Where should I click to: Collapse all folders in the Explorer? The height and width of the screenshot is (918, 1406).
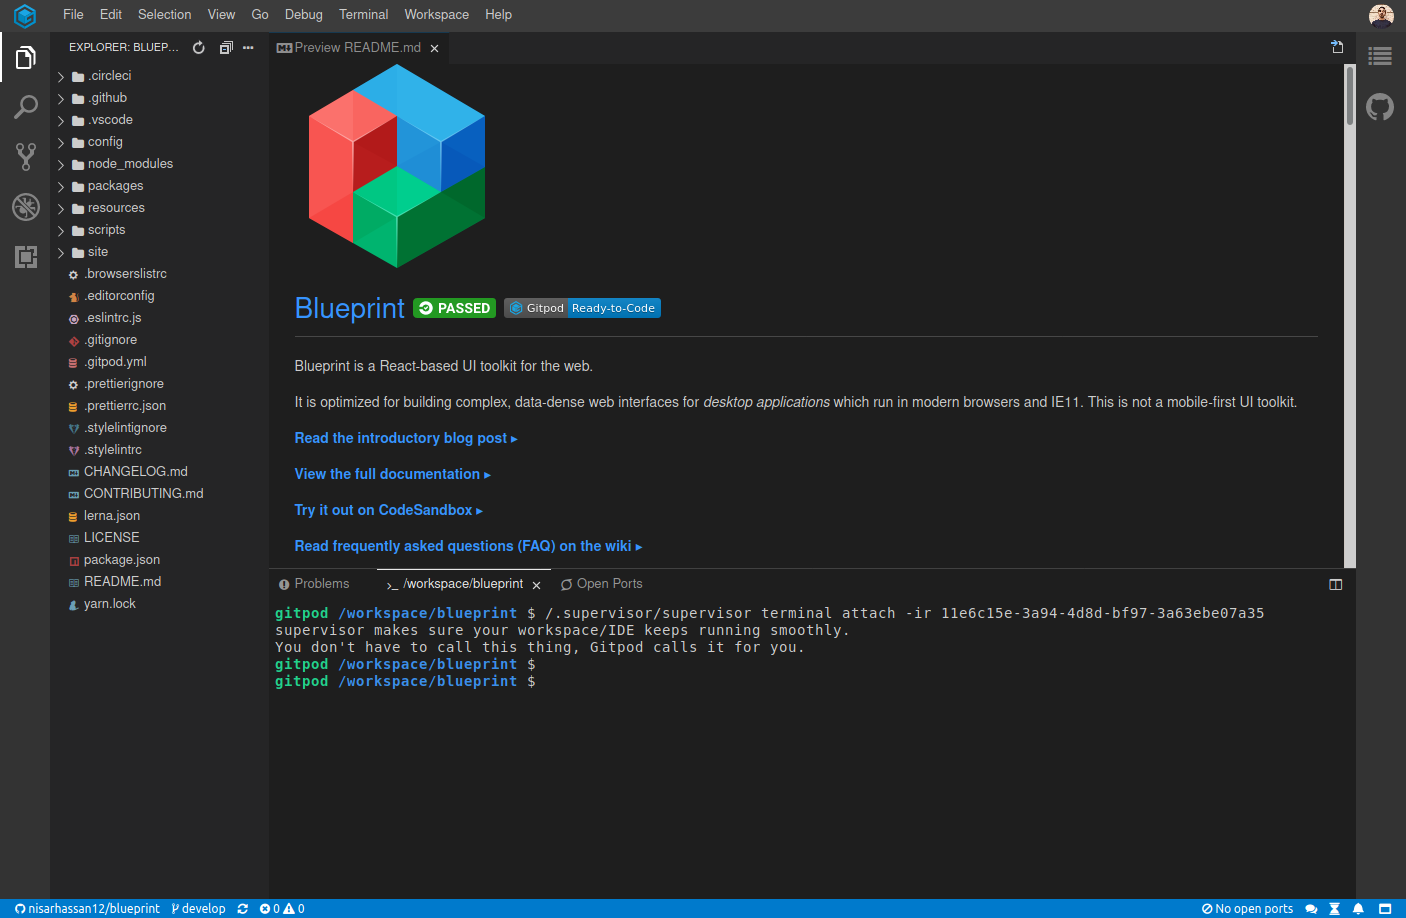(226, 46)
